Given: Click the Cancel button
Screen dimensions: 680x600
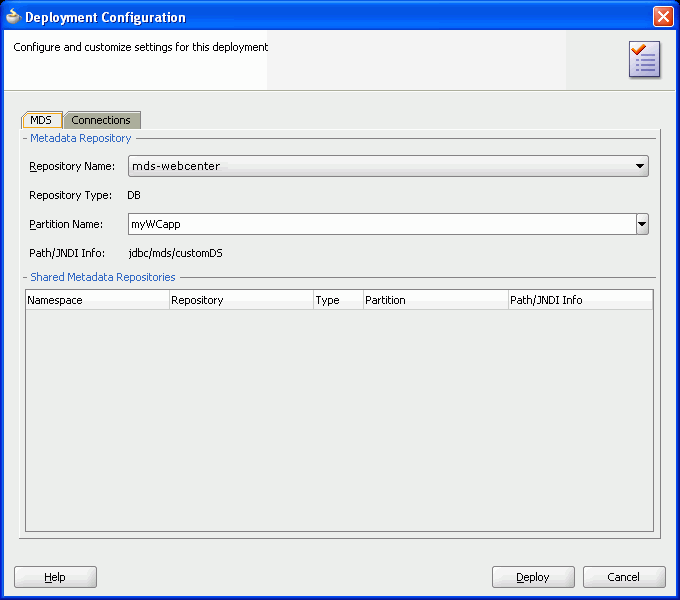Looking at the screenshot, I should pyautogui.click(x=624, y=577).
